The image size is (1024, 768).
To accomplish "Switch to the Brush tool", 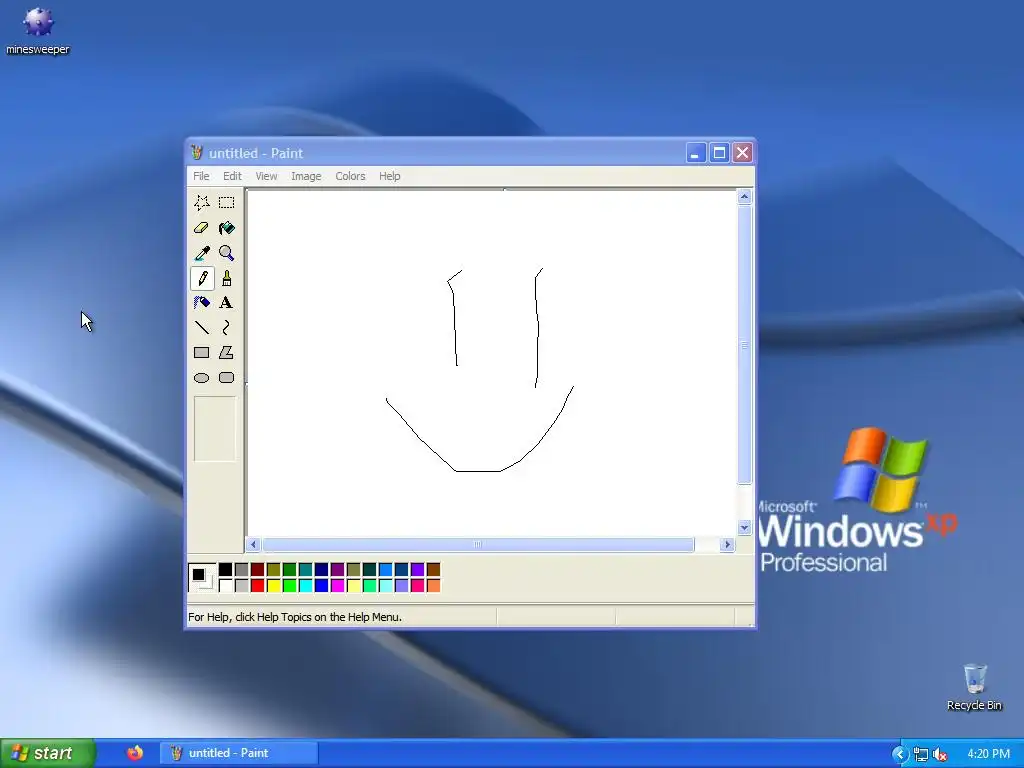I will click(x=227, y=278).
